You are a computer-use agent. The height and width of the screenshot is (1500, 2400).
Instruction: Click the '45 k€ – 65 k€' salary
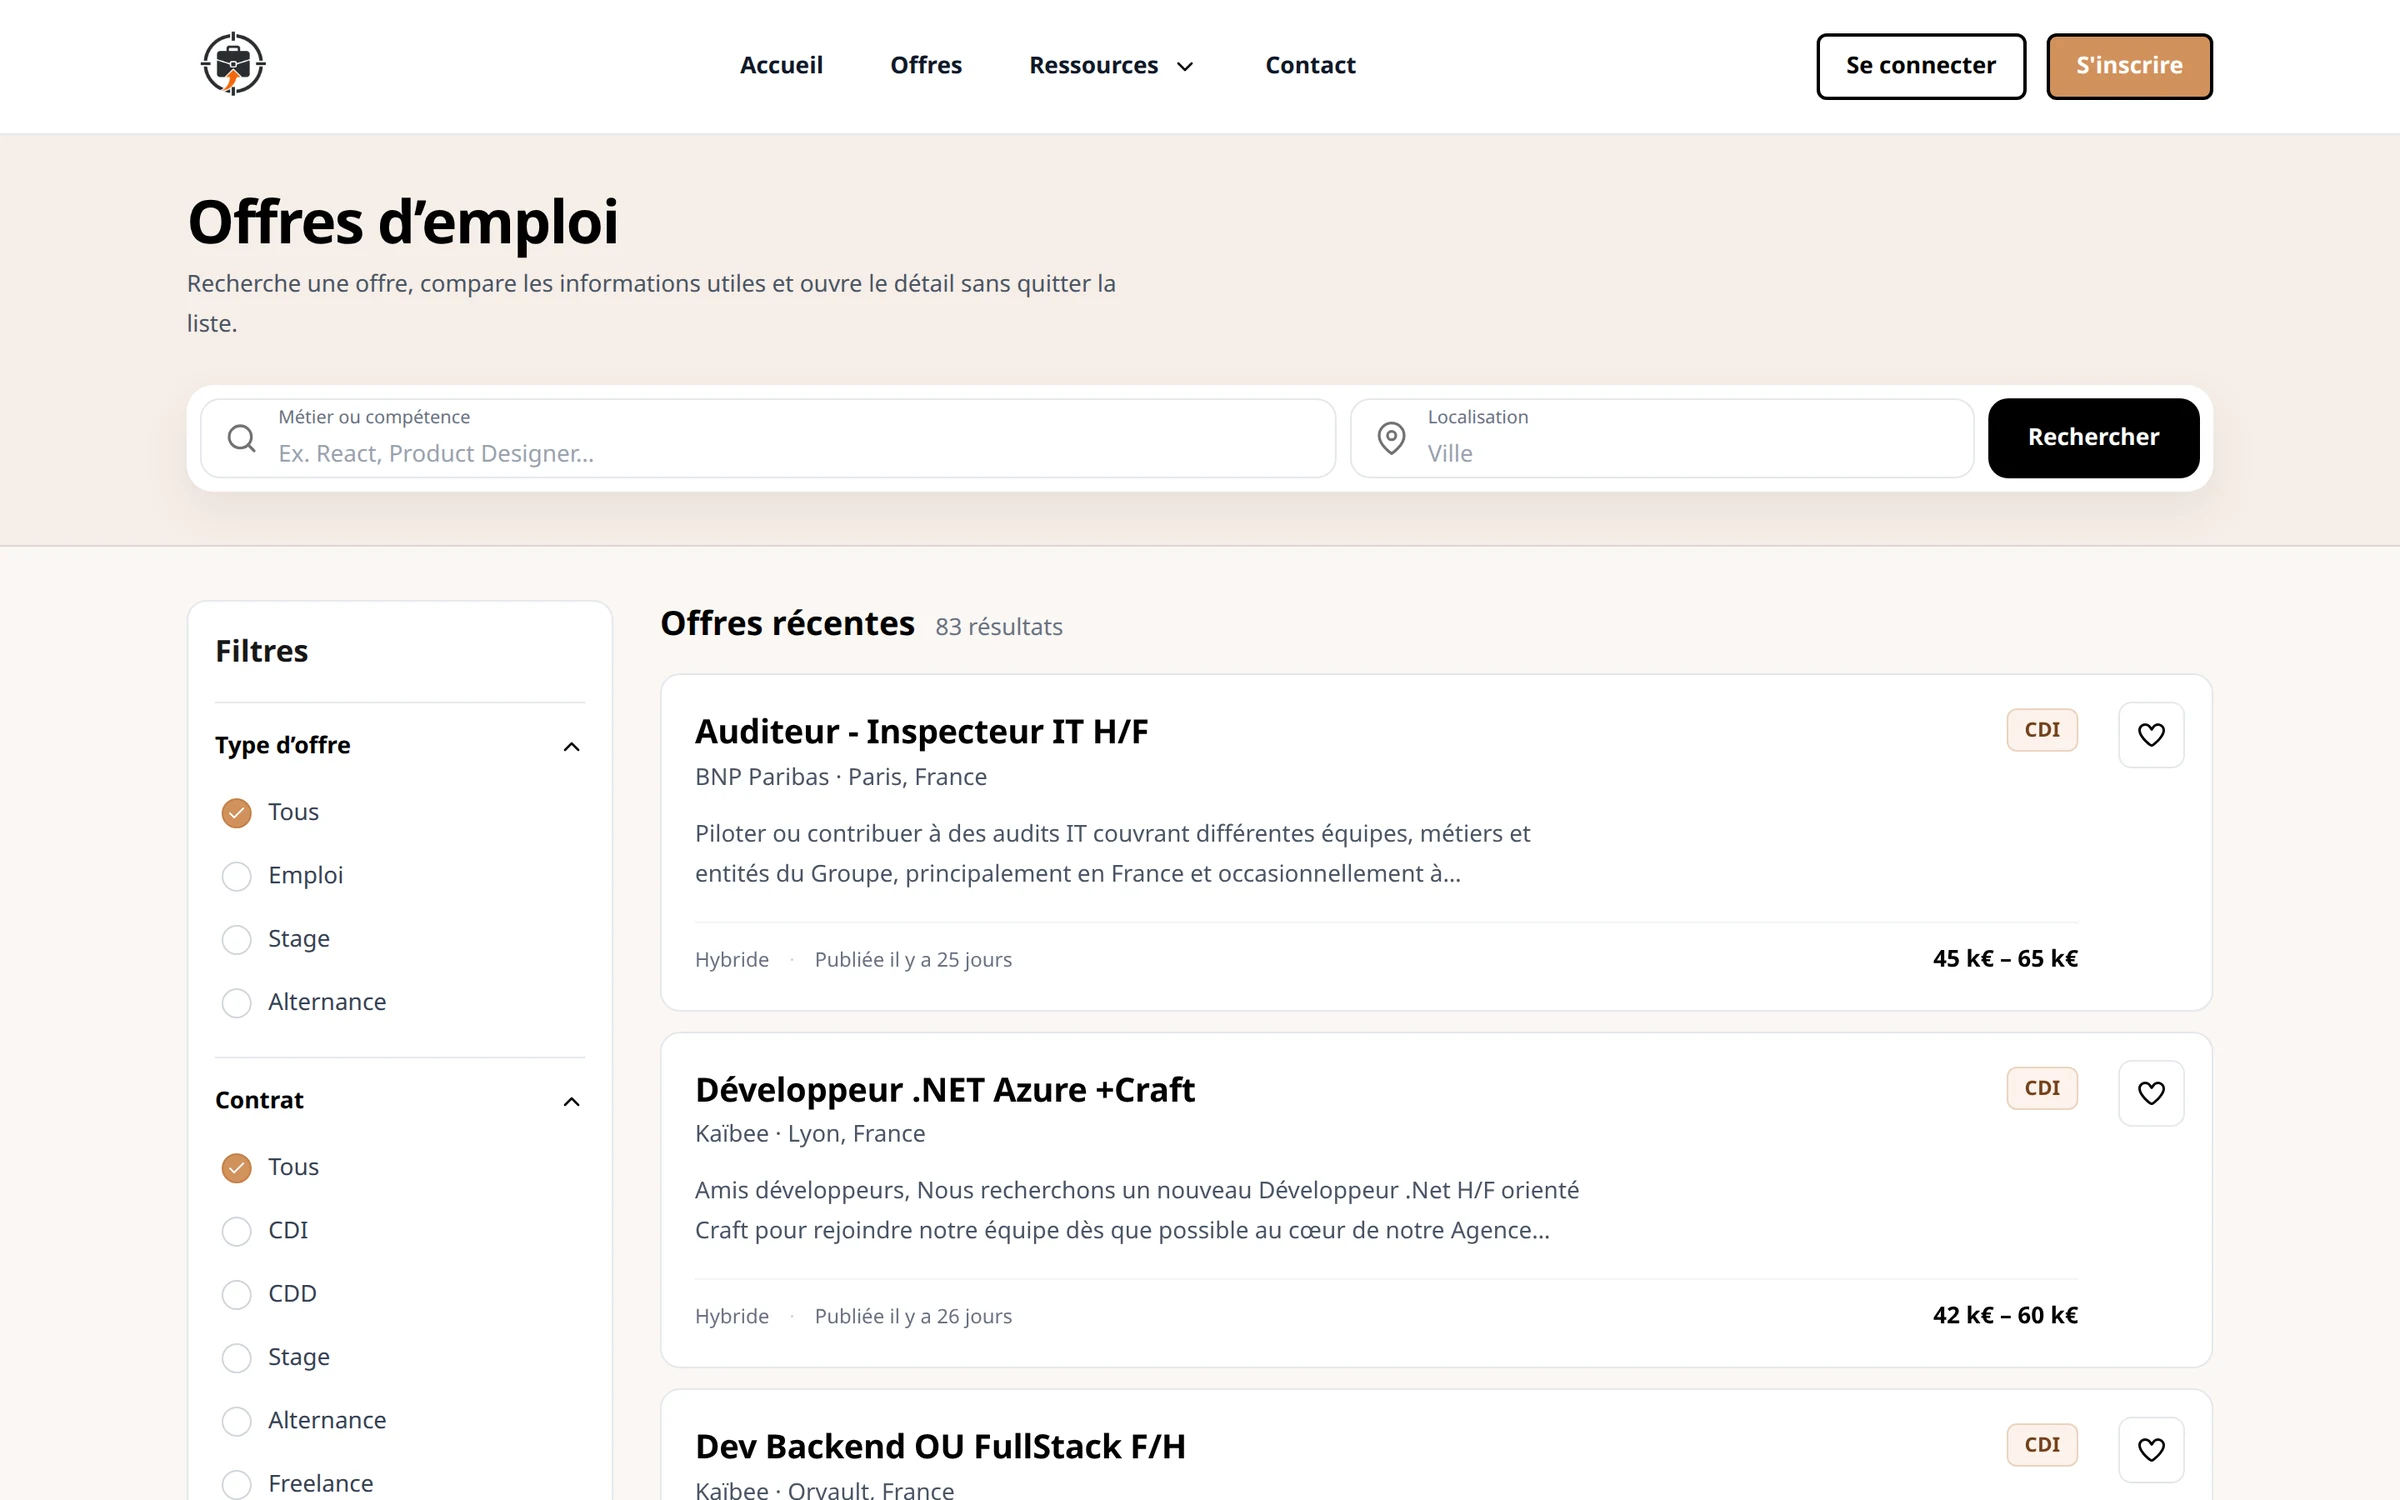tap(2005, 959)
